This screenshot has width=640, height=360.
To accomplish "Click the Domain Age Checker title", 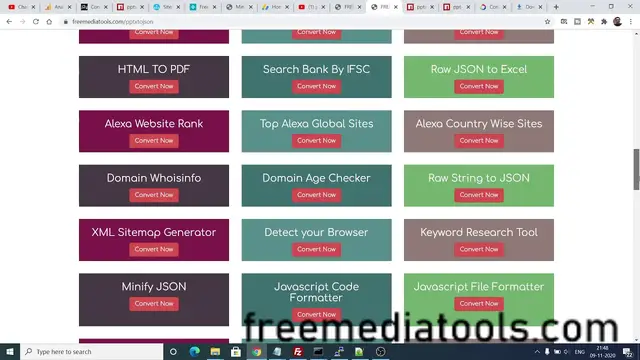I will click(x=316, y=178).
